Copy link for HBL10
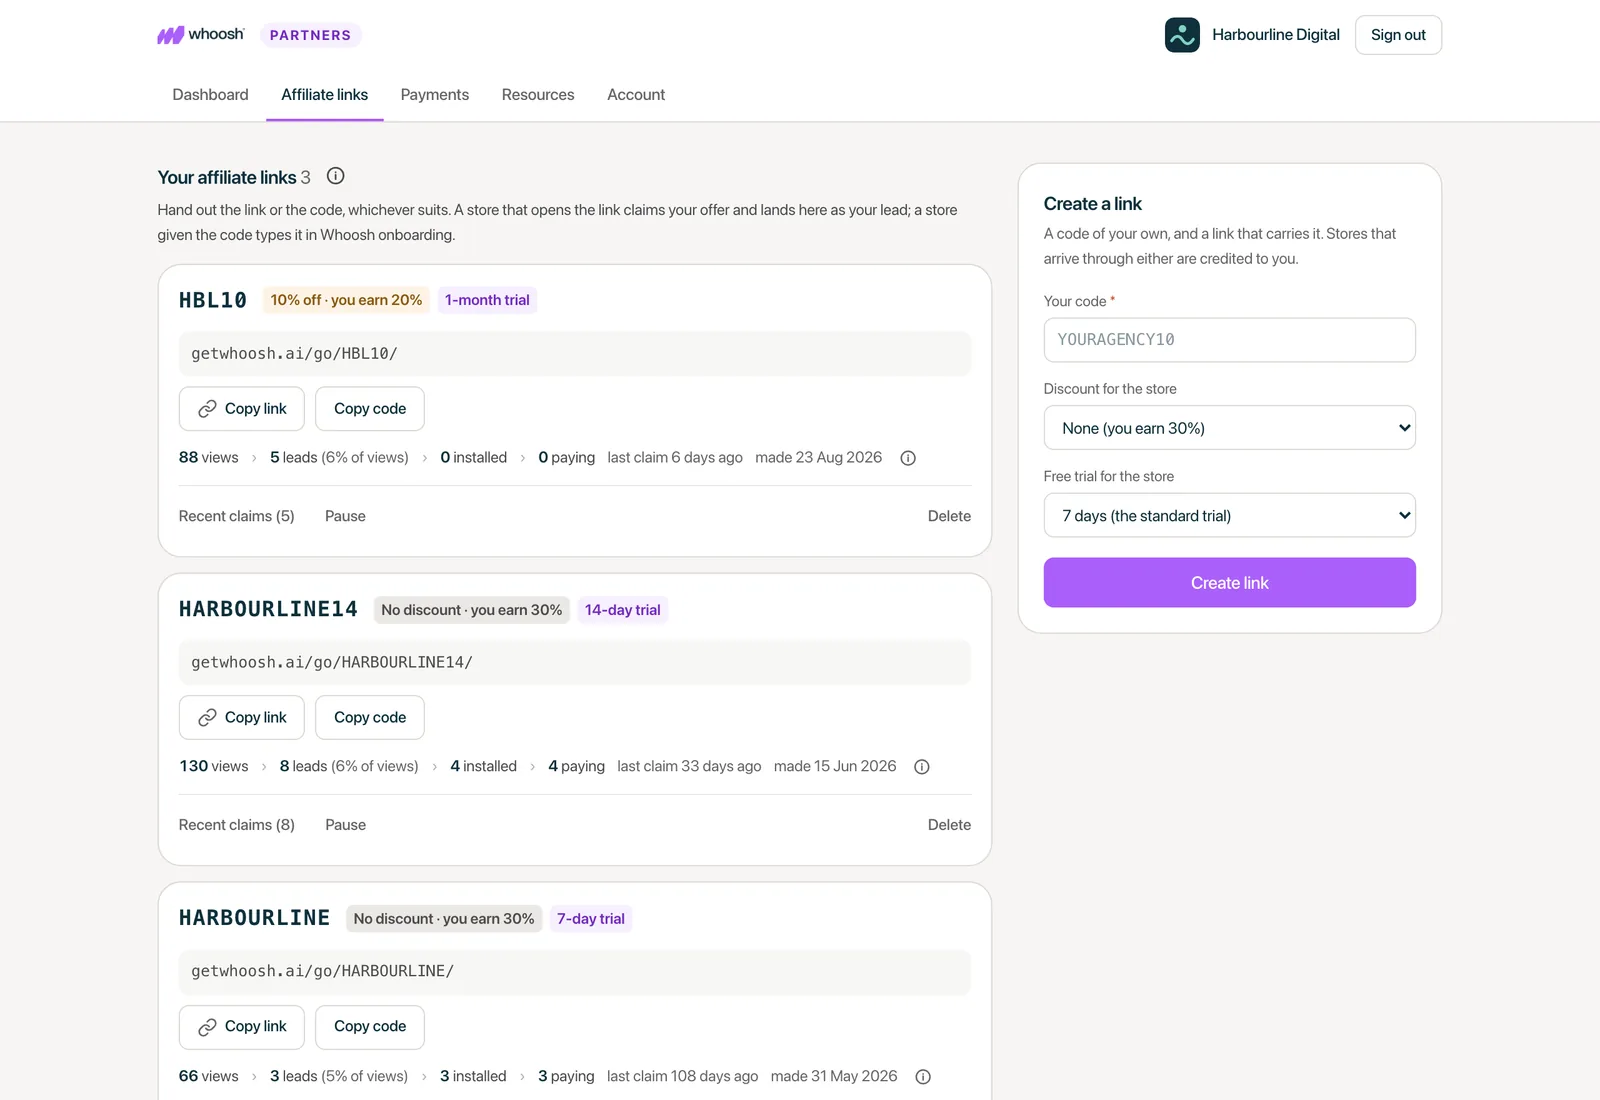The image size is (1600, 1100). [x=242, y=409]
